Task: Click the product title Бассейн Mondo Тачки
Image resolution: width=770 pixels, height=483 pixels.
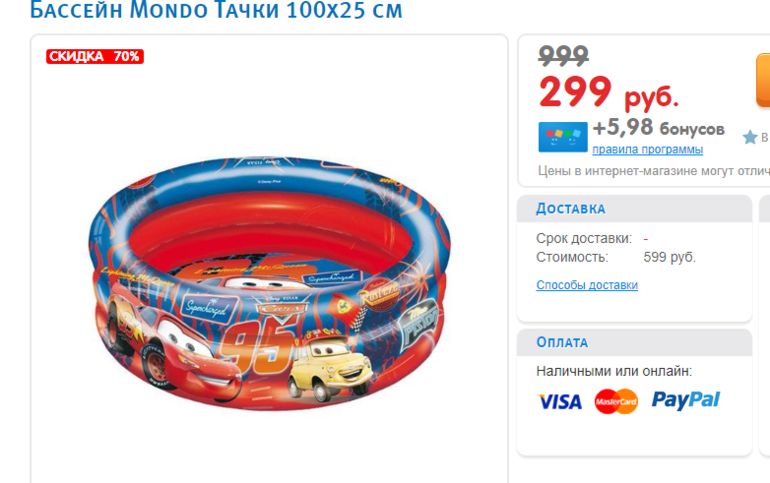Action: [x=216, y=10]
